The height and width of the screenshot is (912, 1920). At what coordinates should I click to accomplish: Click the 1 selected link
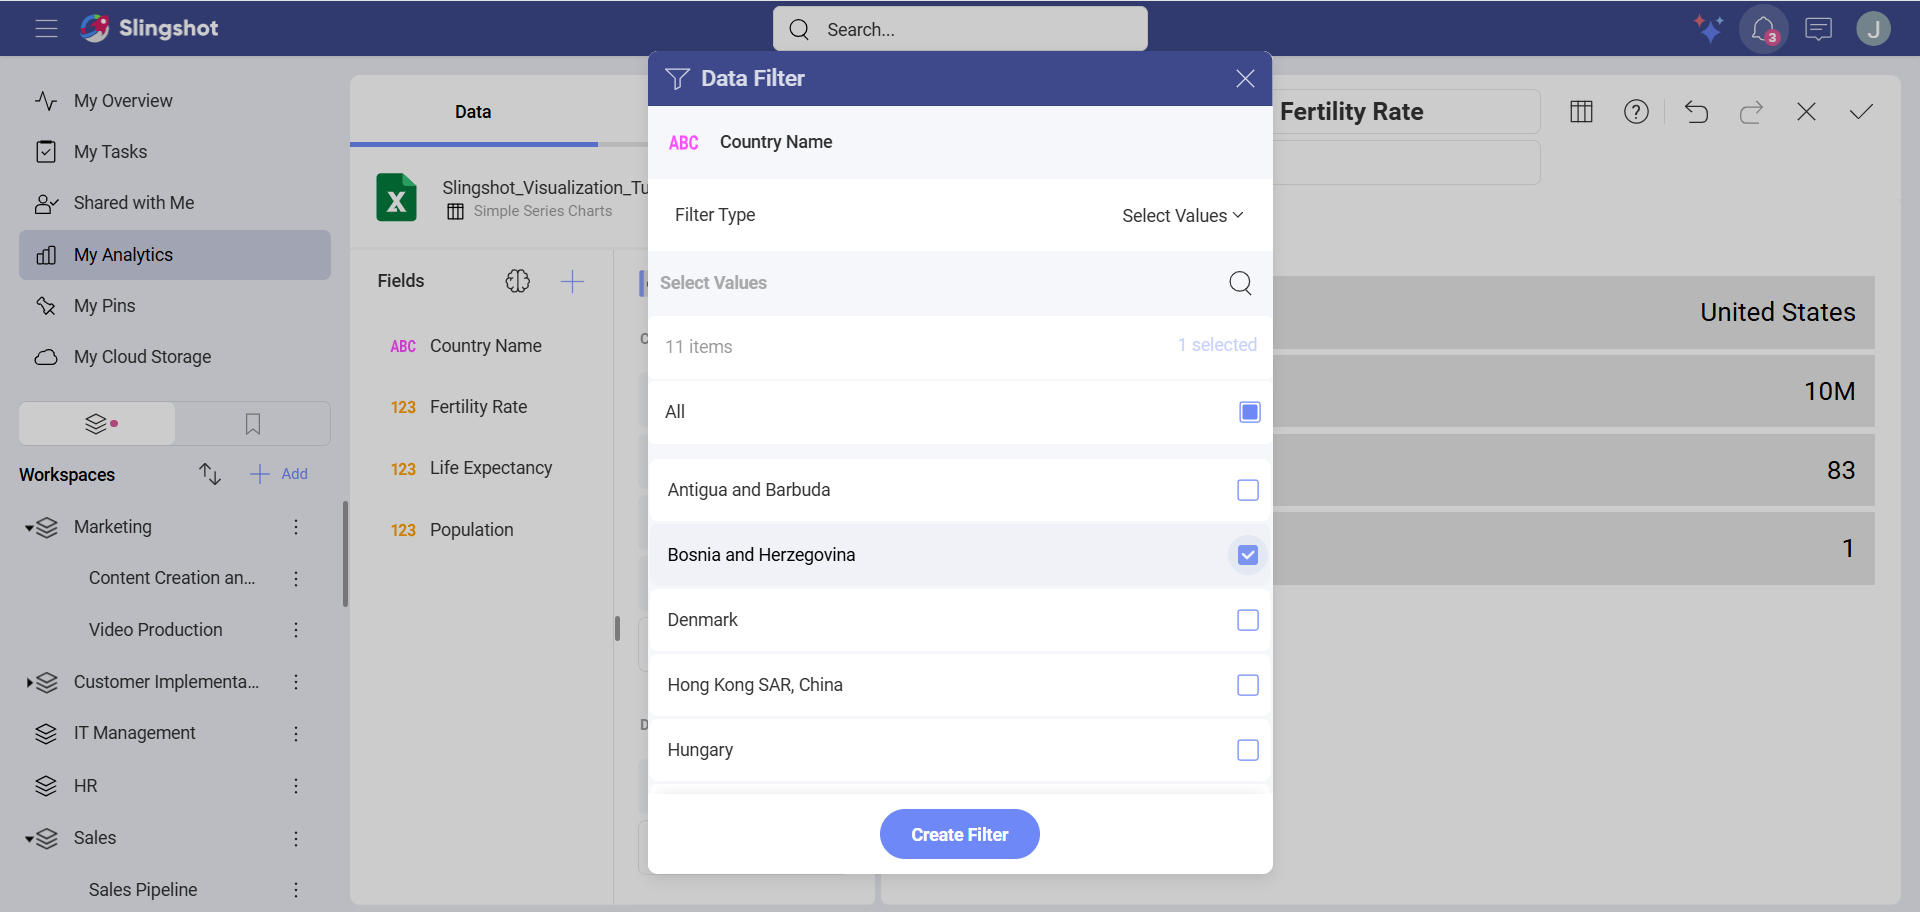pyautogui.click(x=1217, y=345)
